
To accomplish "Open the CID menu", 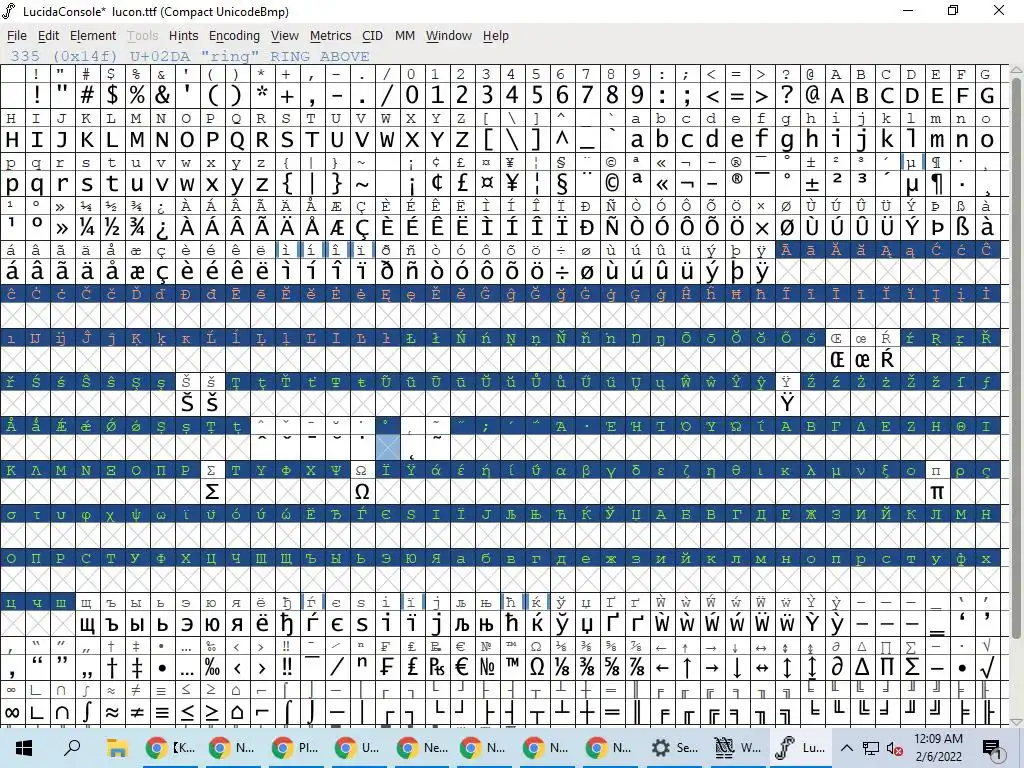I will click(372, 36).
